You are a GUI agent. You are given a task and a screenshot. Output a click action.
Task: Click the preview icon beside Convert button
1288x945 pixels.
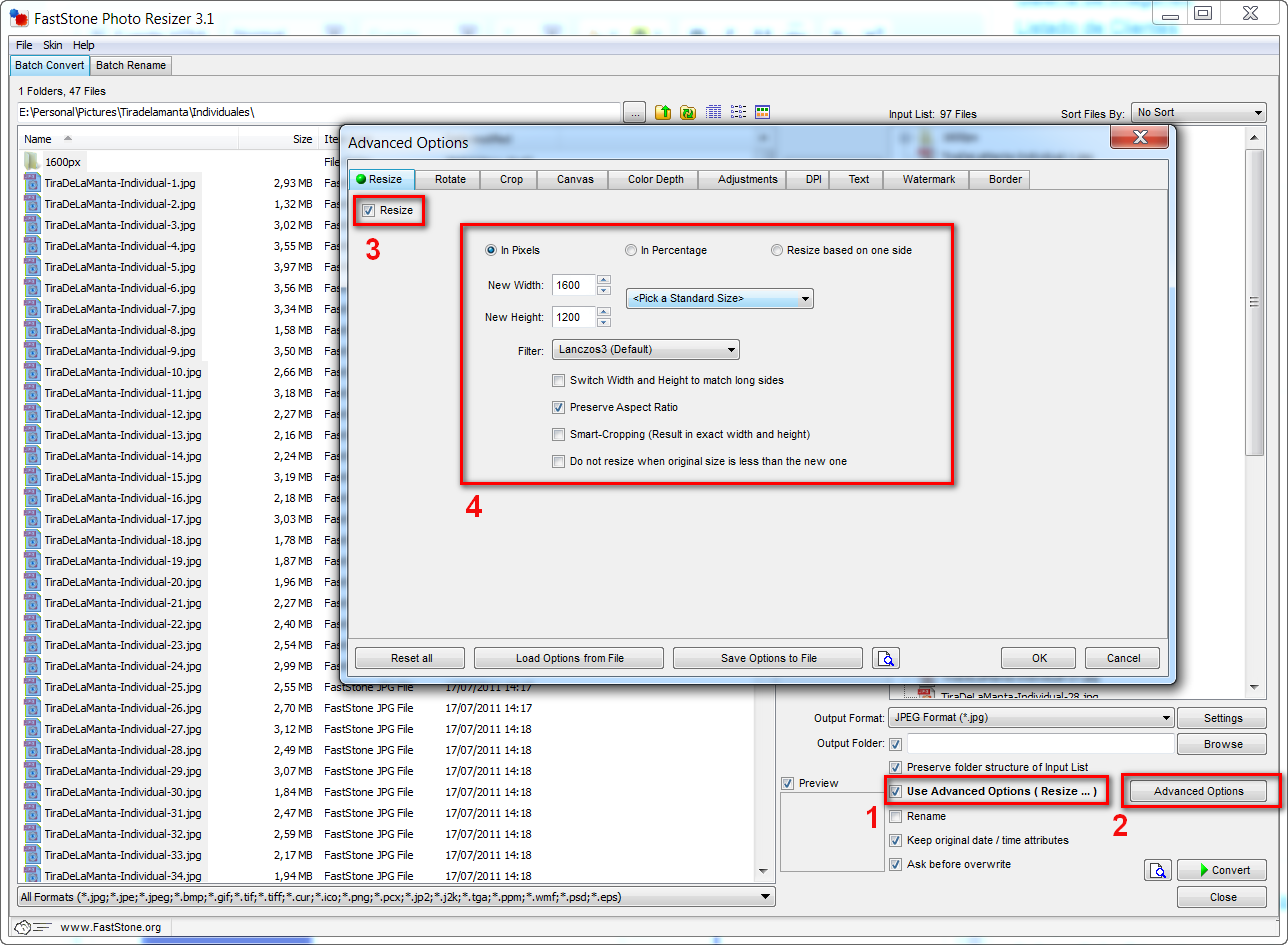(1158, 870)
